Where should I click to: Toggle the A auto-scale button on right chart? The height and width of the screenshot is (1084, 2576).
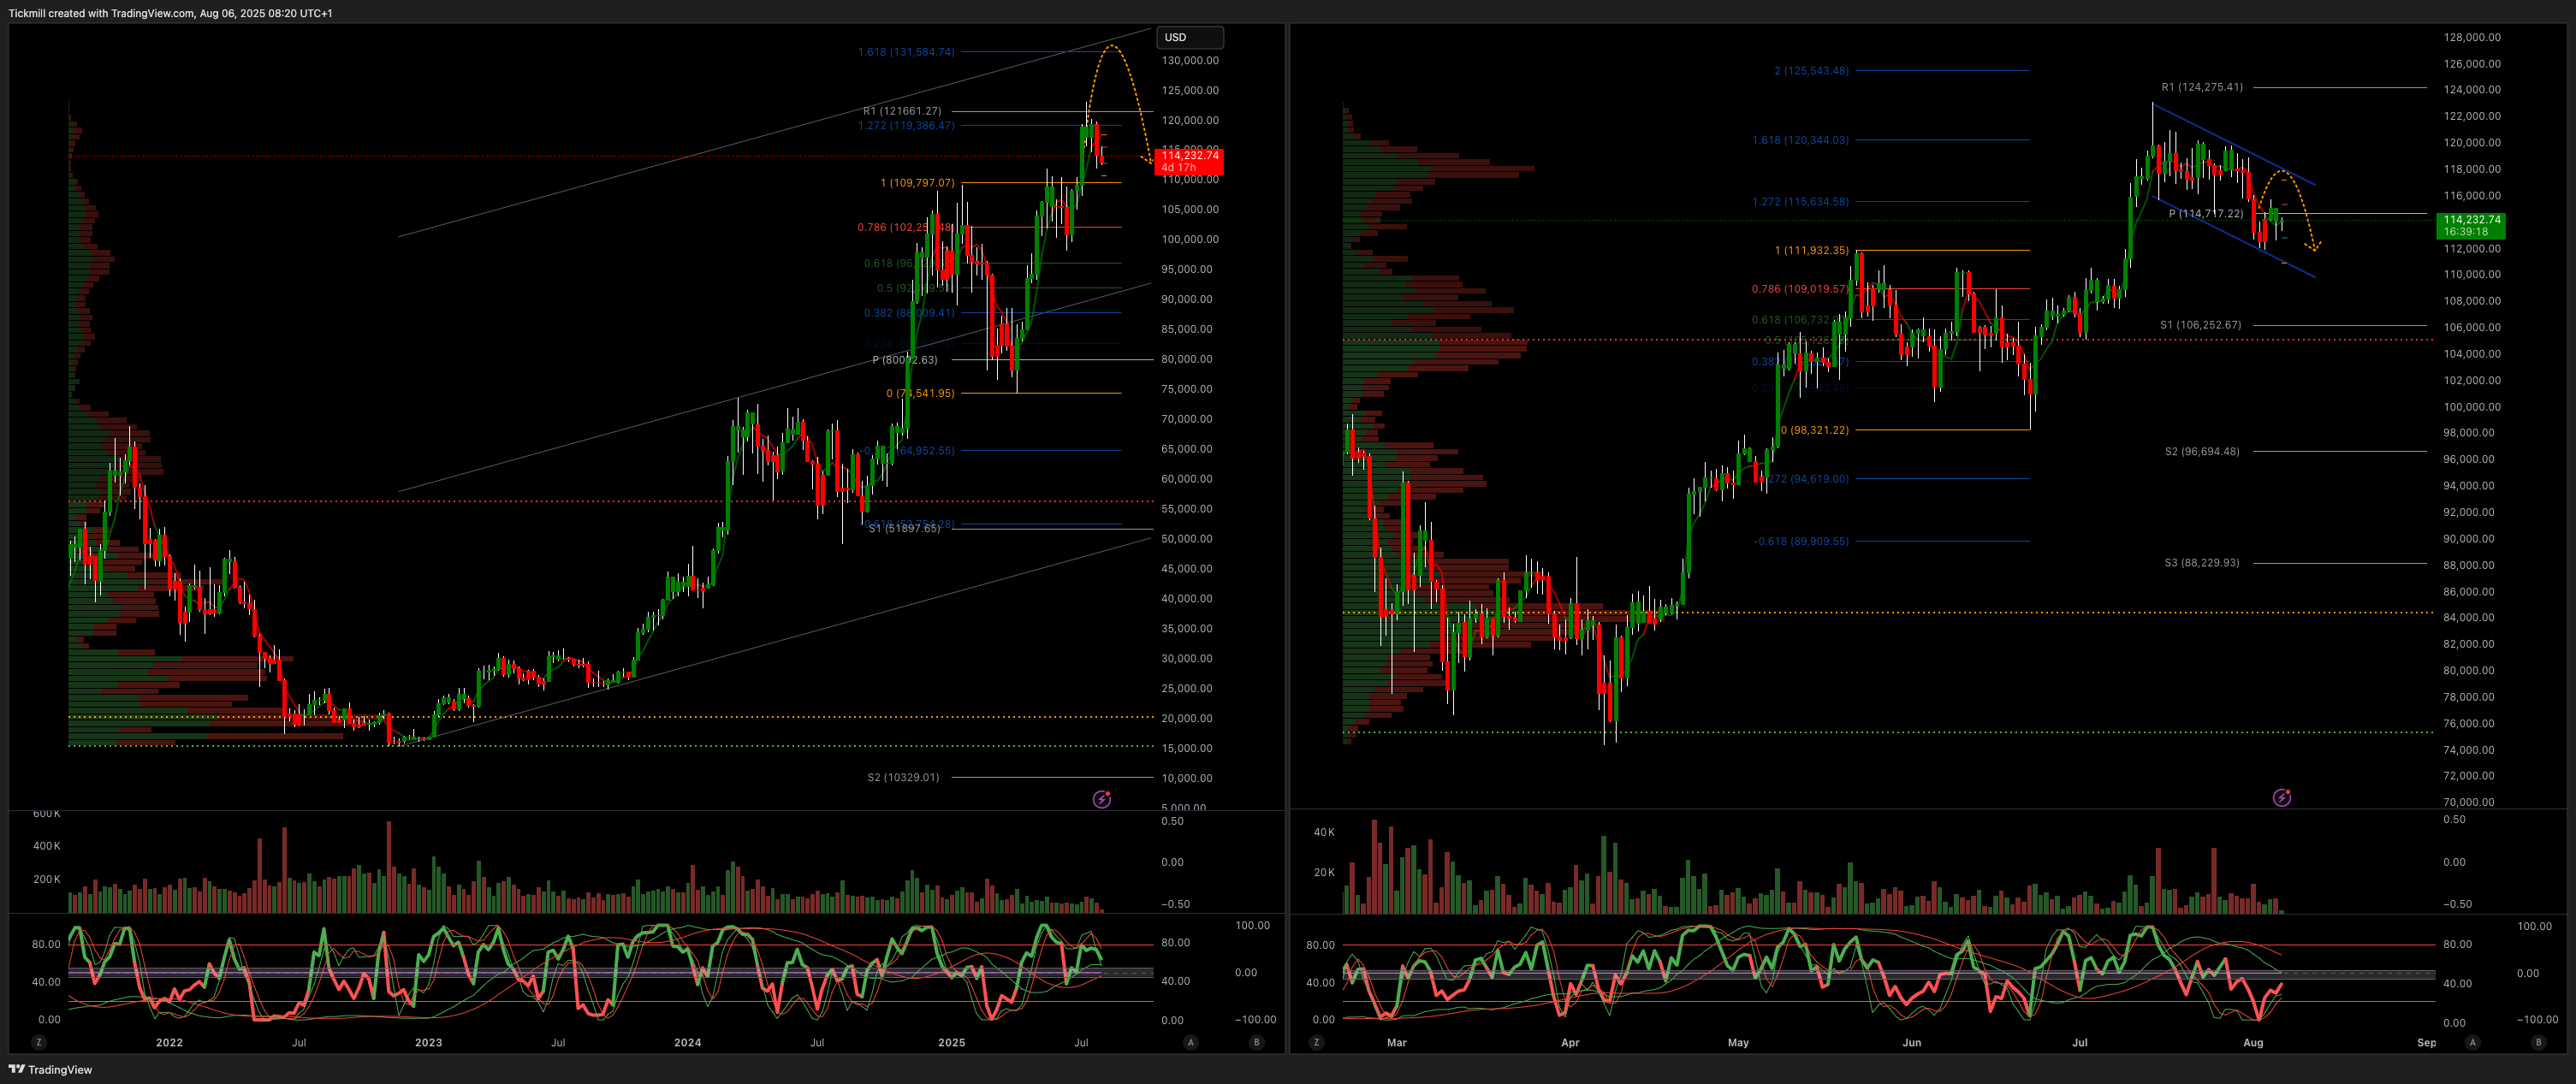(x=2472, y=1042)
